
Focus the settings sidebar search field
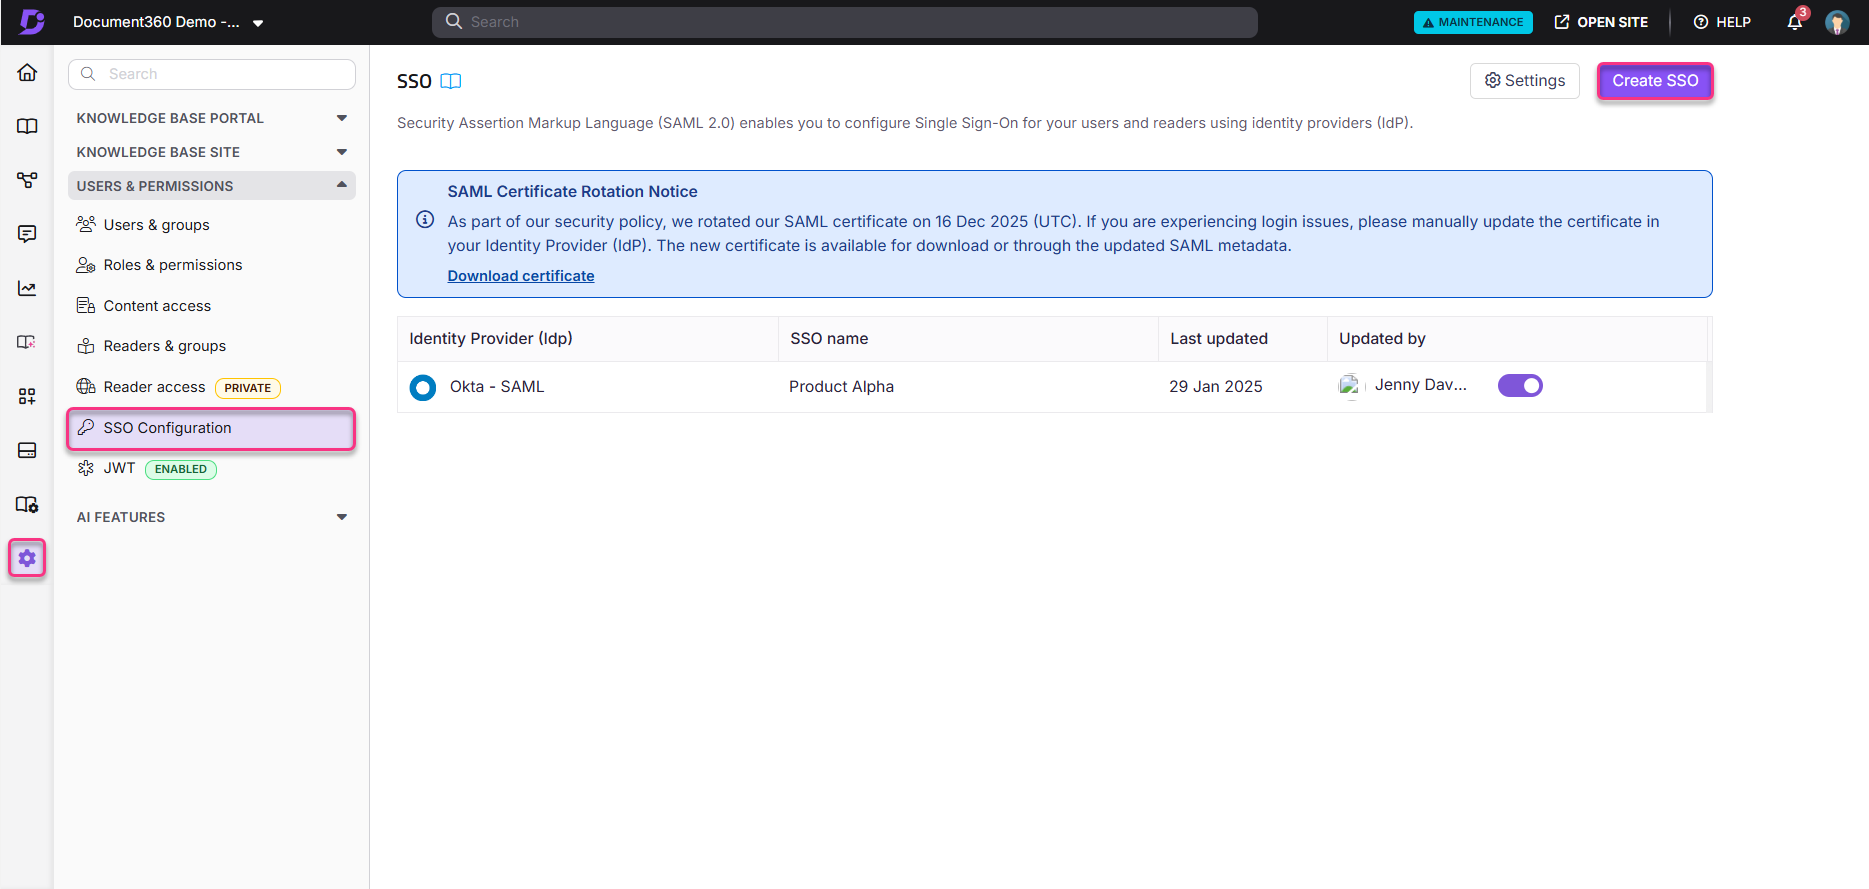tap(212, 74)
